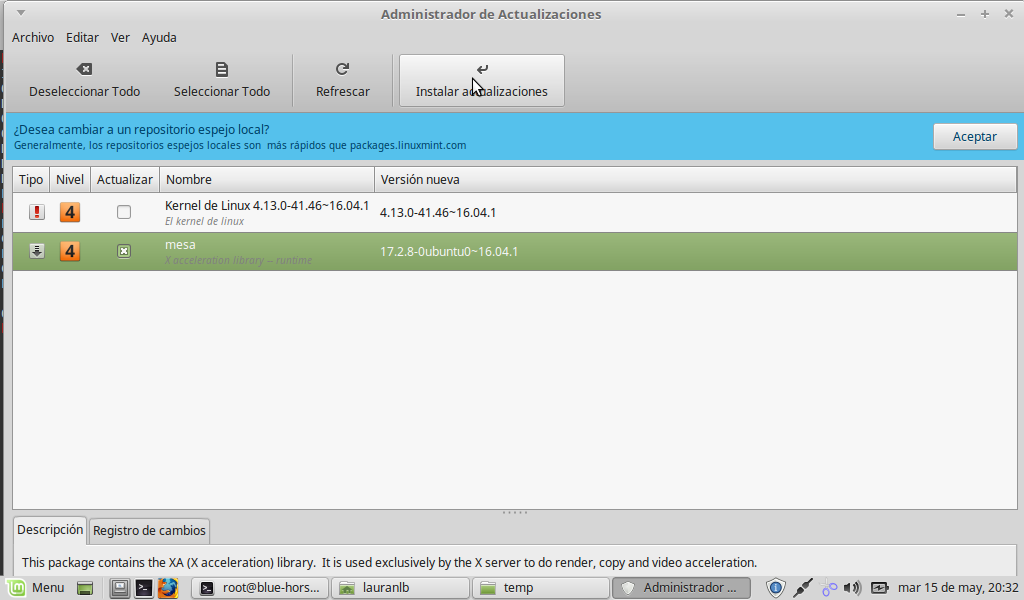Image resolution: width=1024 pixels, height=600 pixels.
Task: Click the level 4 badge on the mesa row
Action: coord(69,251)
